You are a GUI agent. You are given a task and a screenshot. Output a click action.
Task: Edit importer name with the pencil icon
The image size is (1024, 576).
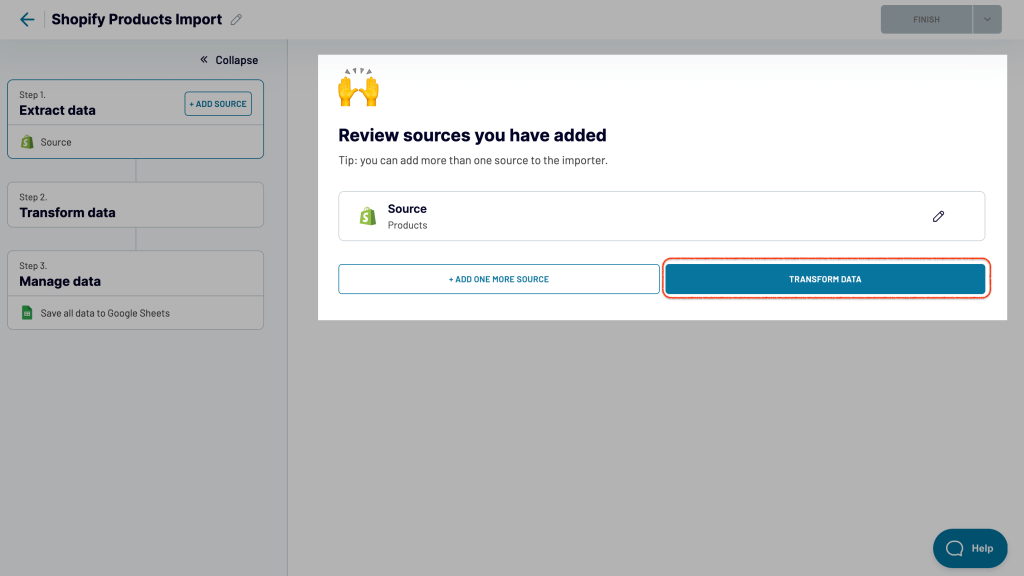click(x=236, y=20)
